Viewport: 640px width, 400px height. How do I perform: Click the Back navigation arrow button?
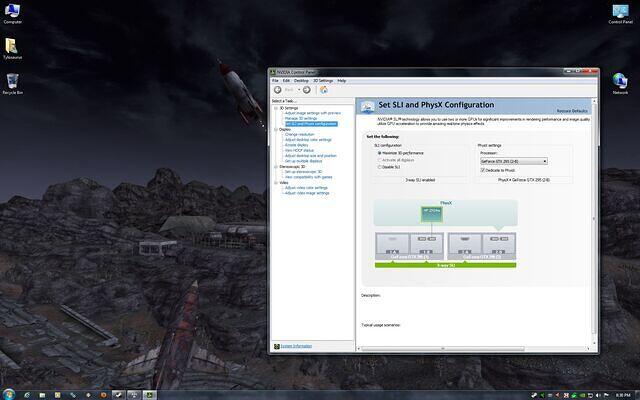coord(277,89)
